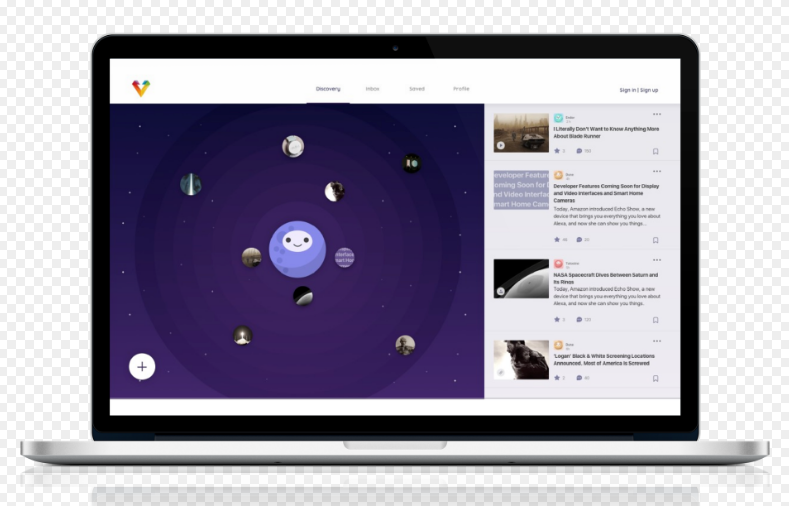Open the rocket launch planet bubble
This screenshot has height=506, width=789.
pos(243,335)
